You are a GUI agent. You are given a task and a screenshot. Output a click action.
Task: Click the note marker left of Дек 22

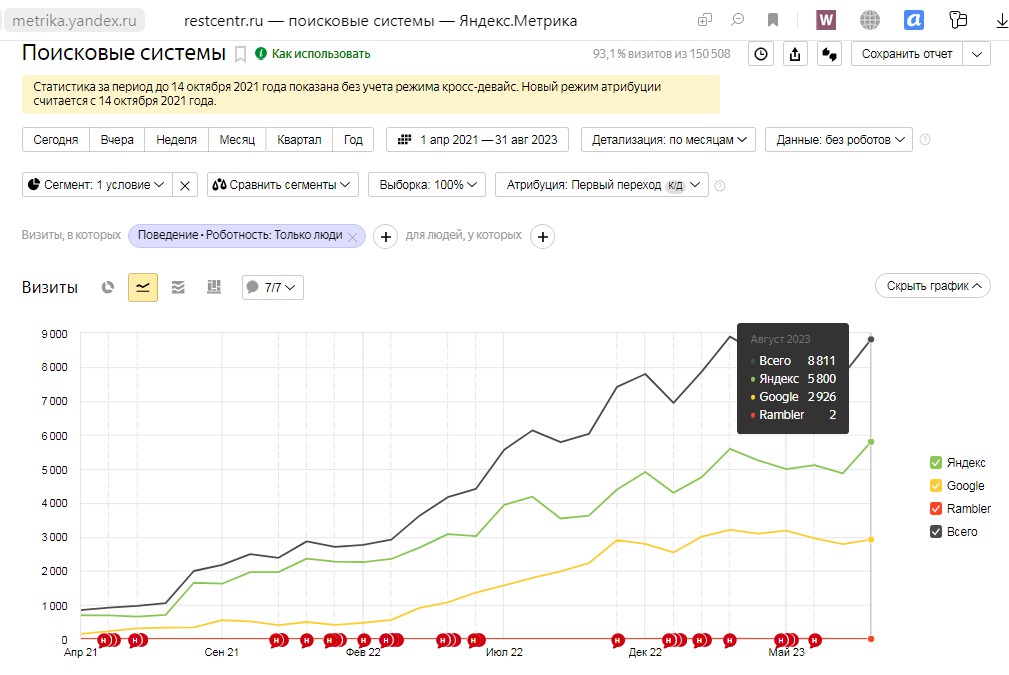(x=618, y=640)
